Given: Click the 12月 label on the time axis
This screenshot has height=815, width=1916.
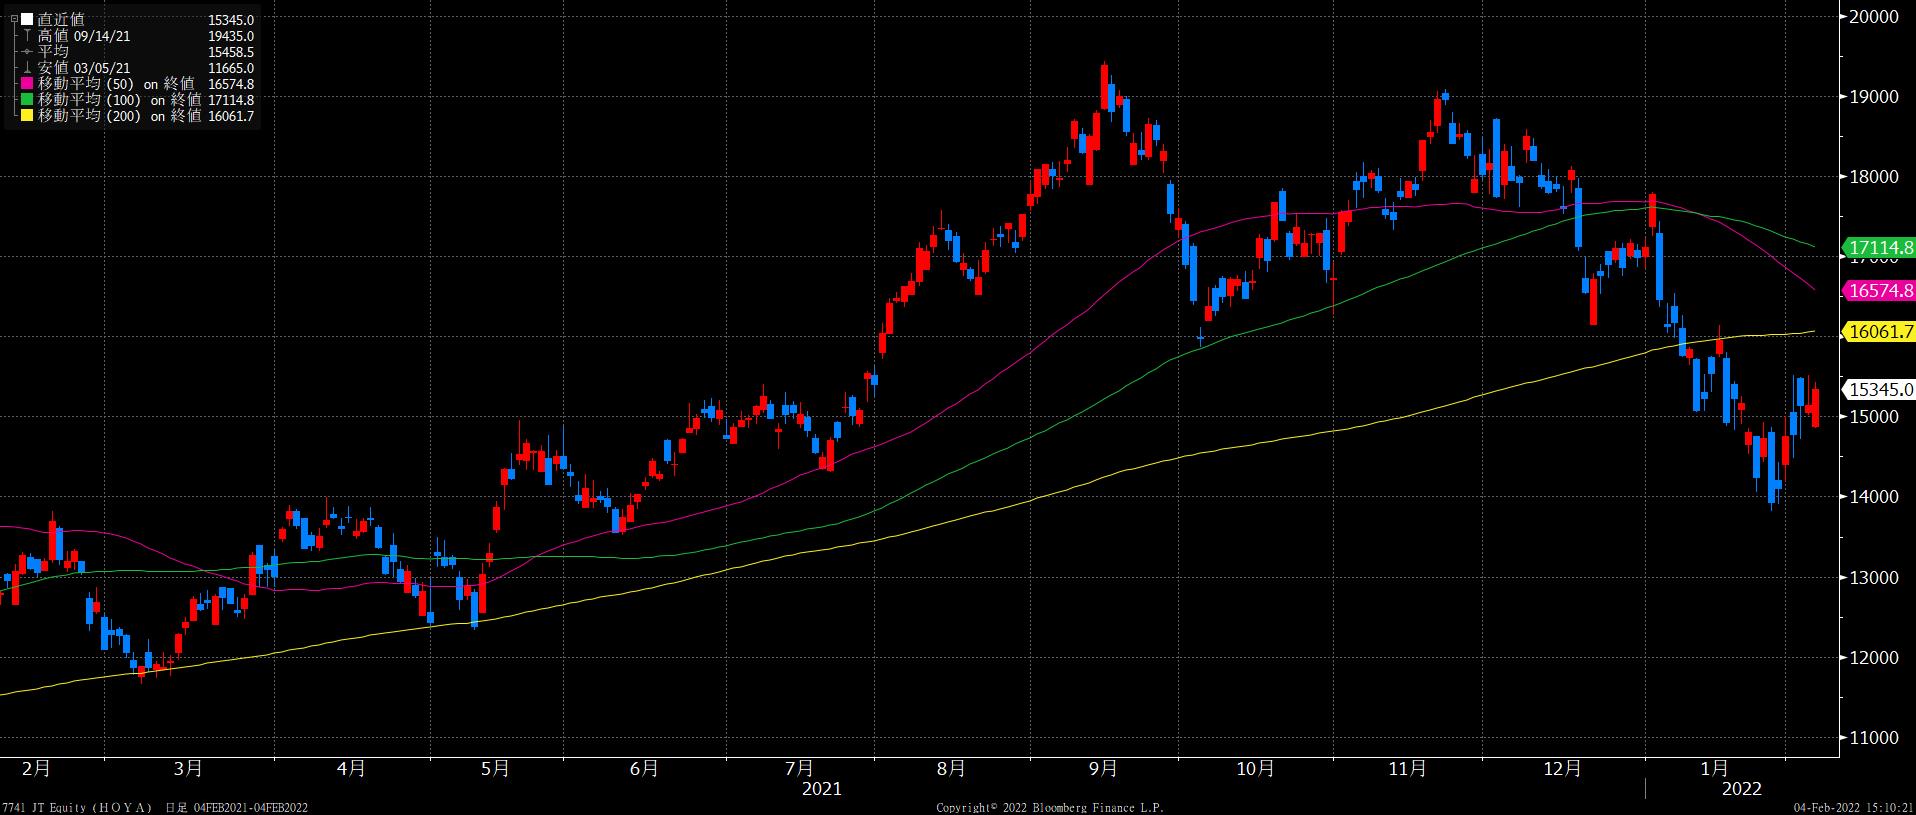Looking at the screenshot, I should click(1562, 769).
